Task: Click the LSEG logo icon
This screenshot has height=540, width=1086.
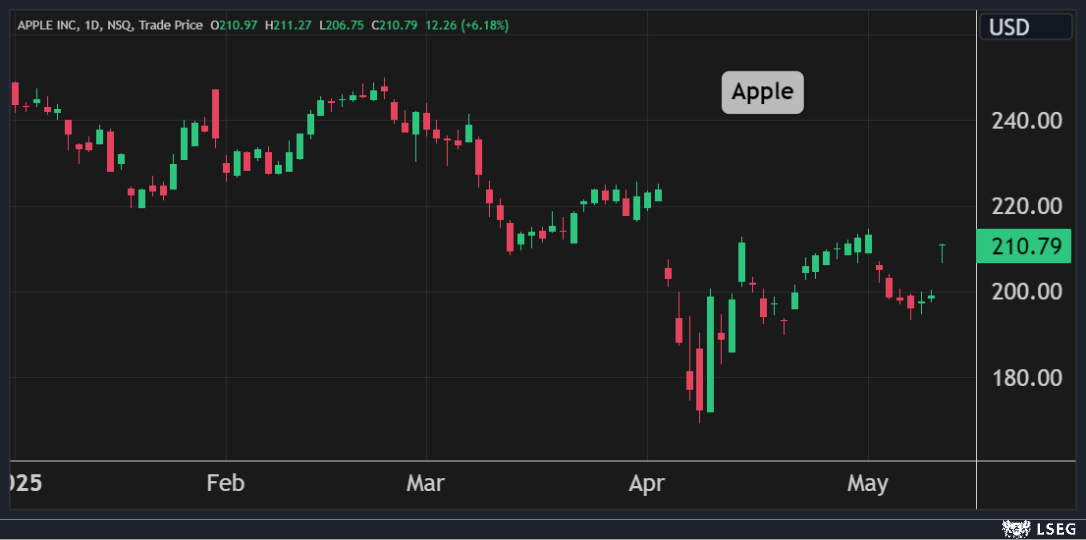Action: pos(1016,527)
